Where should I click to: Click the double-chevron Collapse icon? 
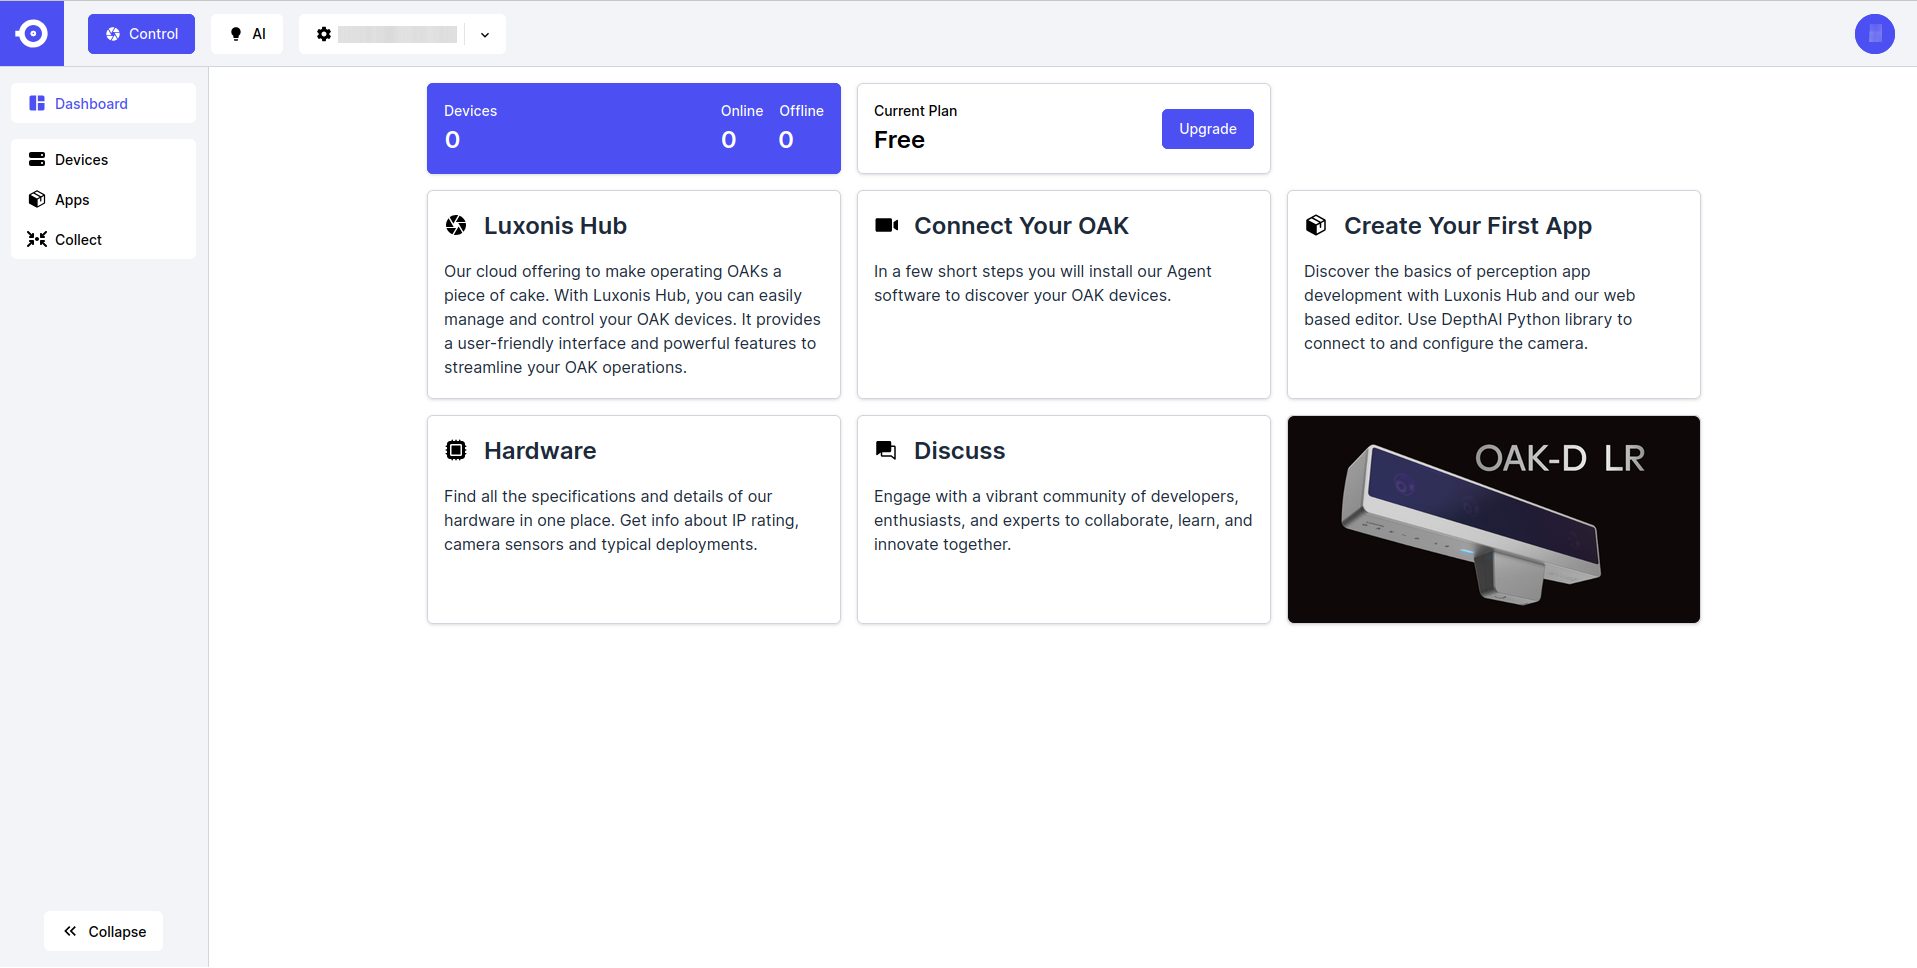[70, 931]
